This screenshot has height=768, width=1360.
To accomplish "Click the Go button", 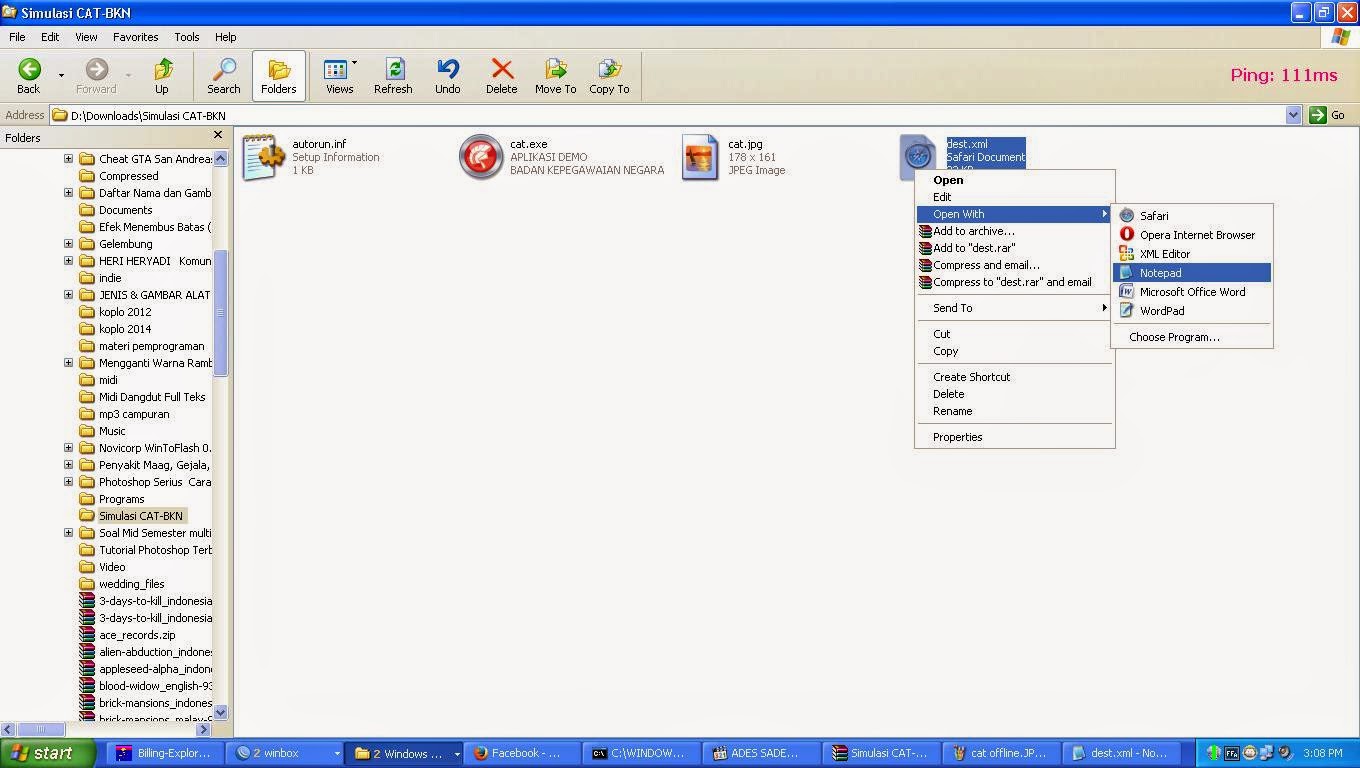I will (x=1328, y=115).
